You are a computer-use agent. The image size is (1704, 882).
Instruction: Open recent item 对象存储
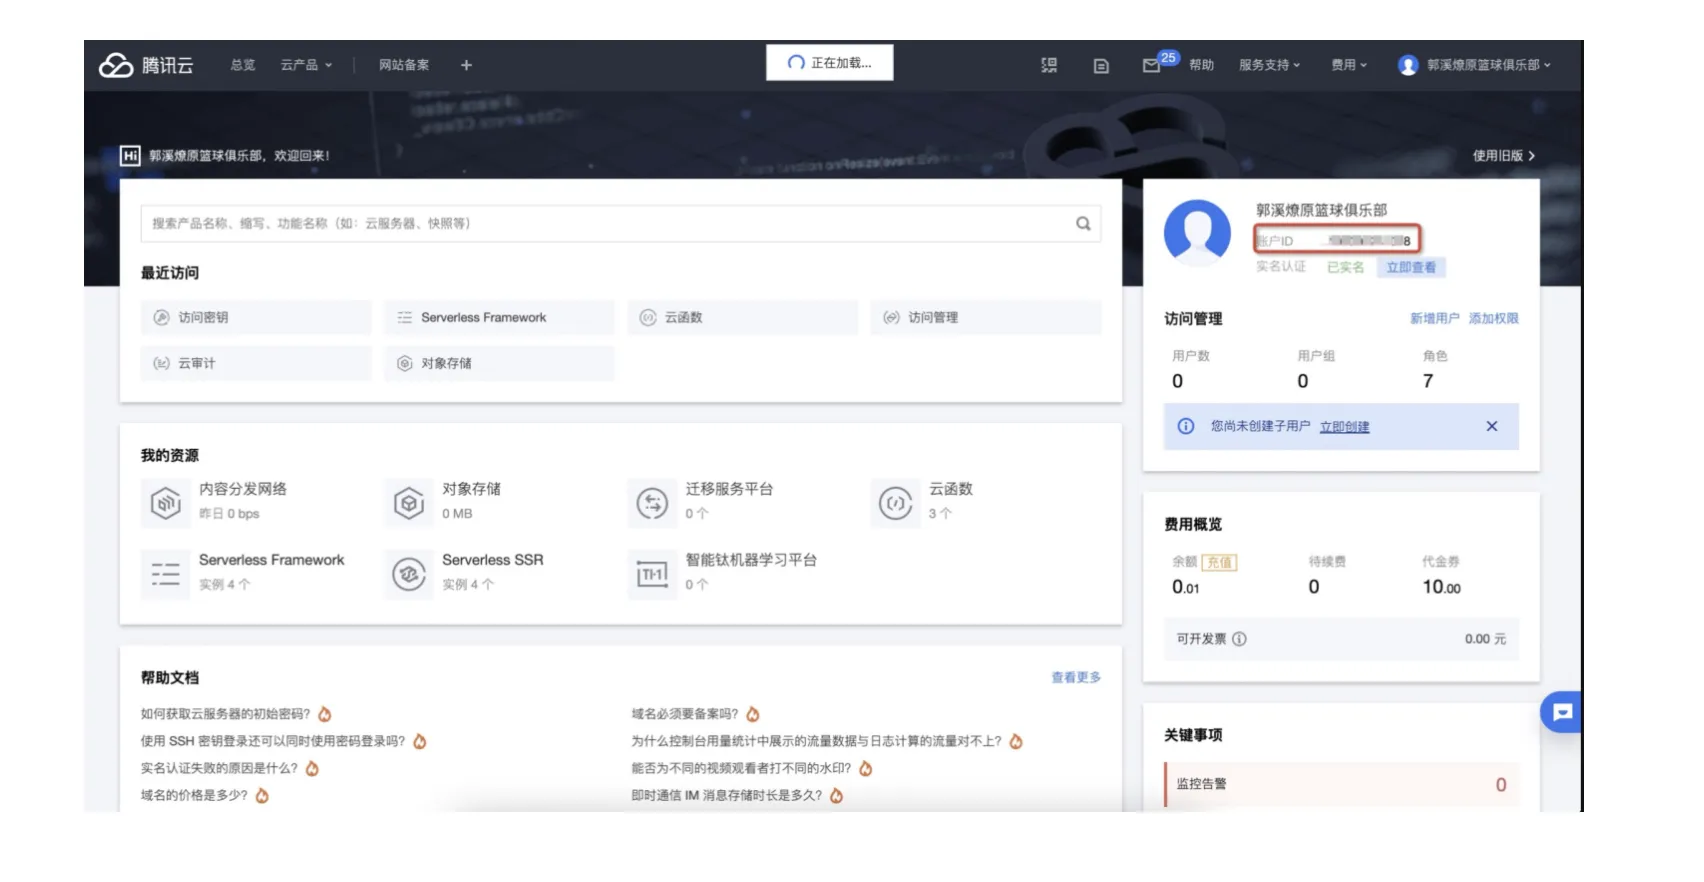[499, 363]
